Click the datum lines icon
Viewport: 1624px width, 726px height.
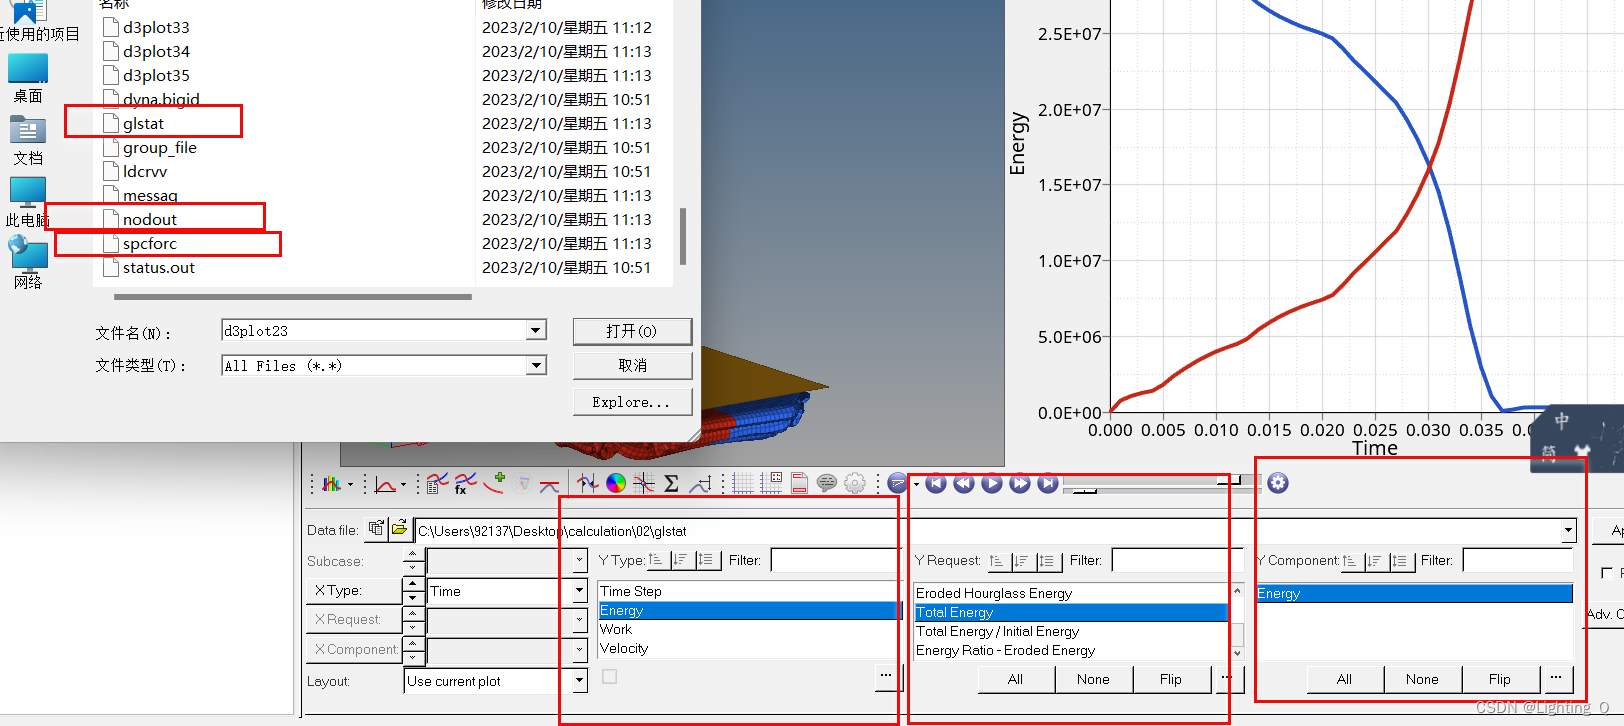click(700, 484)
